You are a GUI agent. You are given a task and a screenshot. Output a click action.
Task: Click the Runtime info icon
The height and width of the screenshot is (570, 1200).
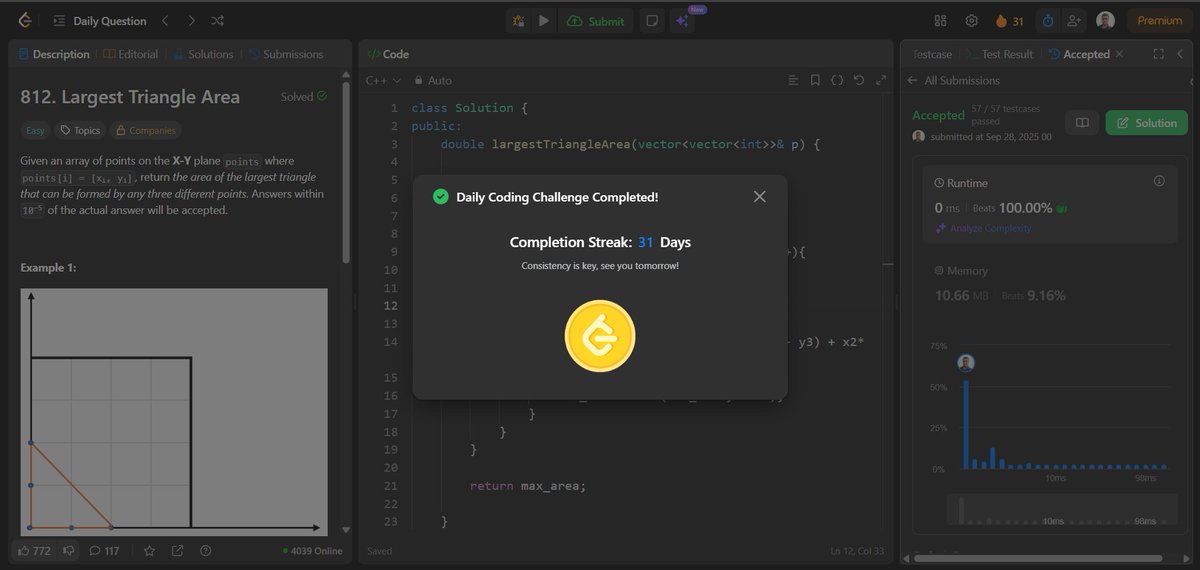pos(1159,182)
